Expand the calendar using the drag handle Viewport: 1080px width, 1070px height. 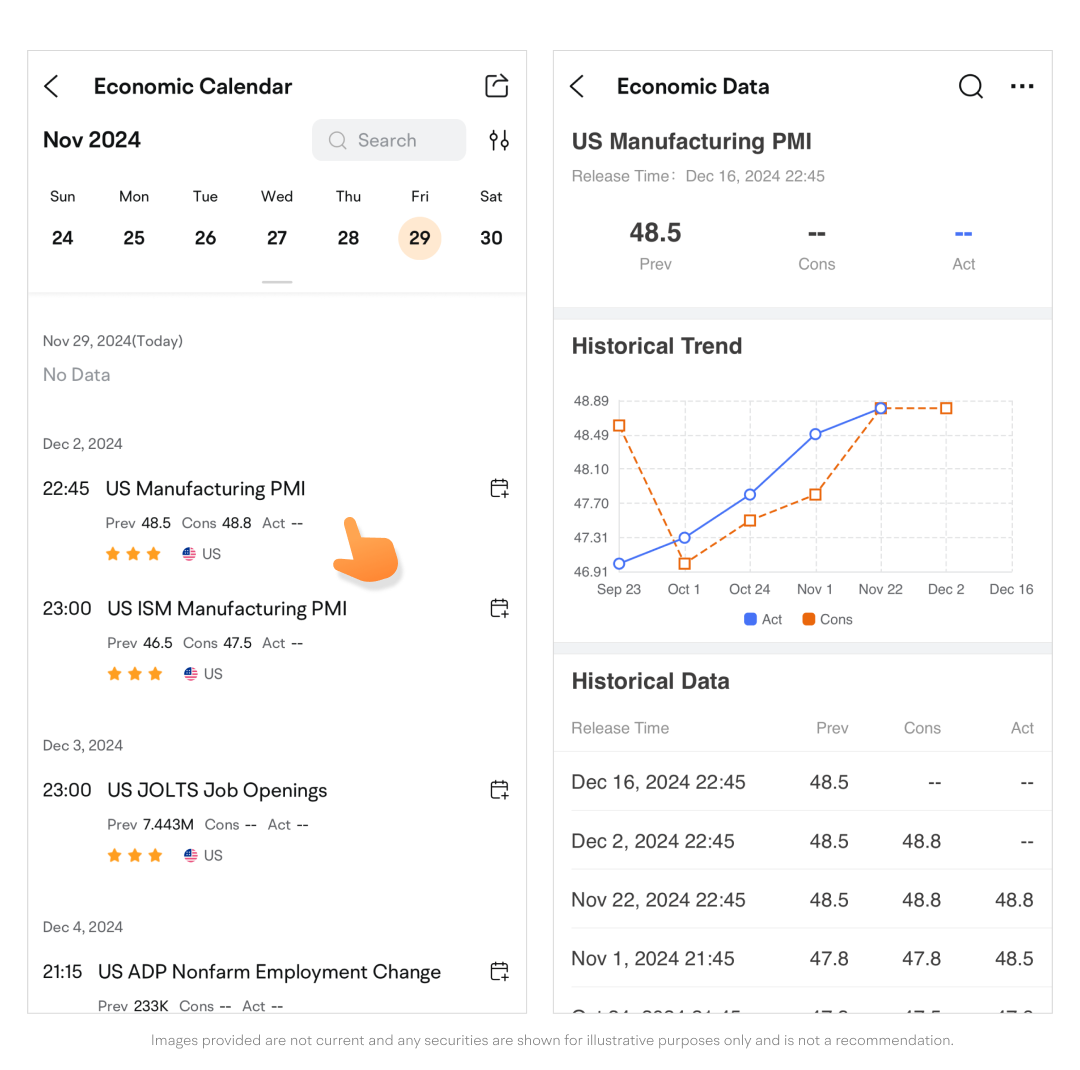click(277, 282)
